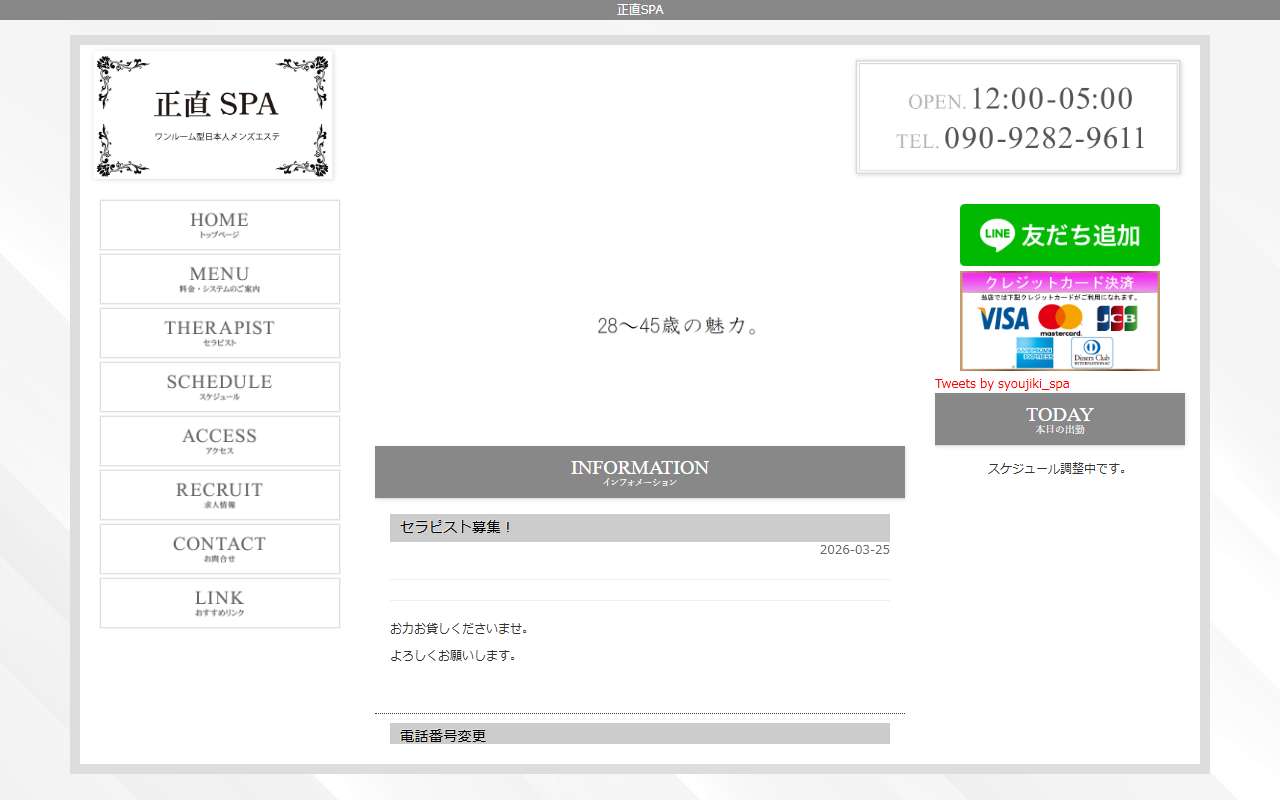This screenshot has width=1280, height=800.
Task: Open the CONTACT inquiry page
Action: pyautogui.click(x=219, y=548)
